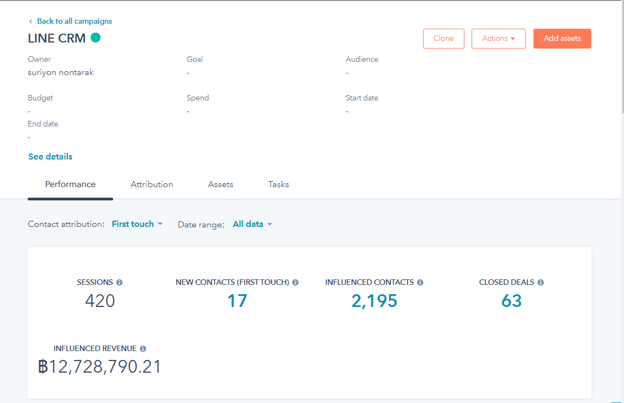The width and height of the screenshot is (624, 403).
Task: Click info icon beside Influenced Contacts
Action: coord(420,283)
